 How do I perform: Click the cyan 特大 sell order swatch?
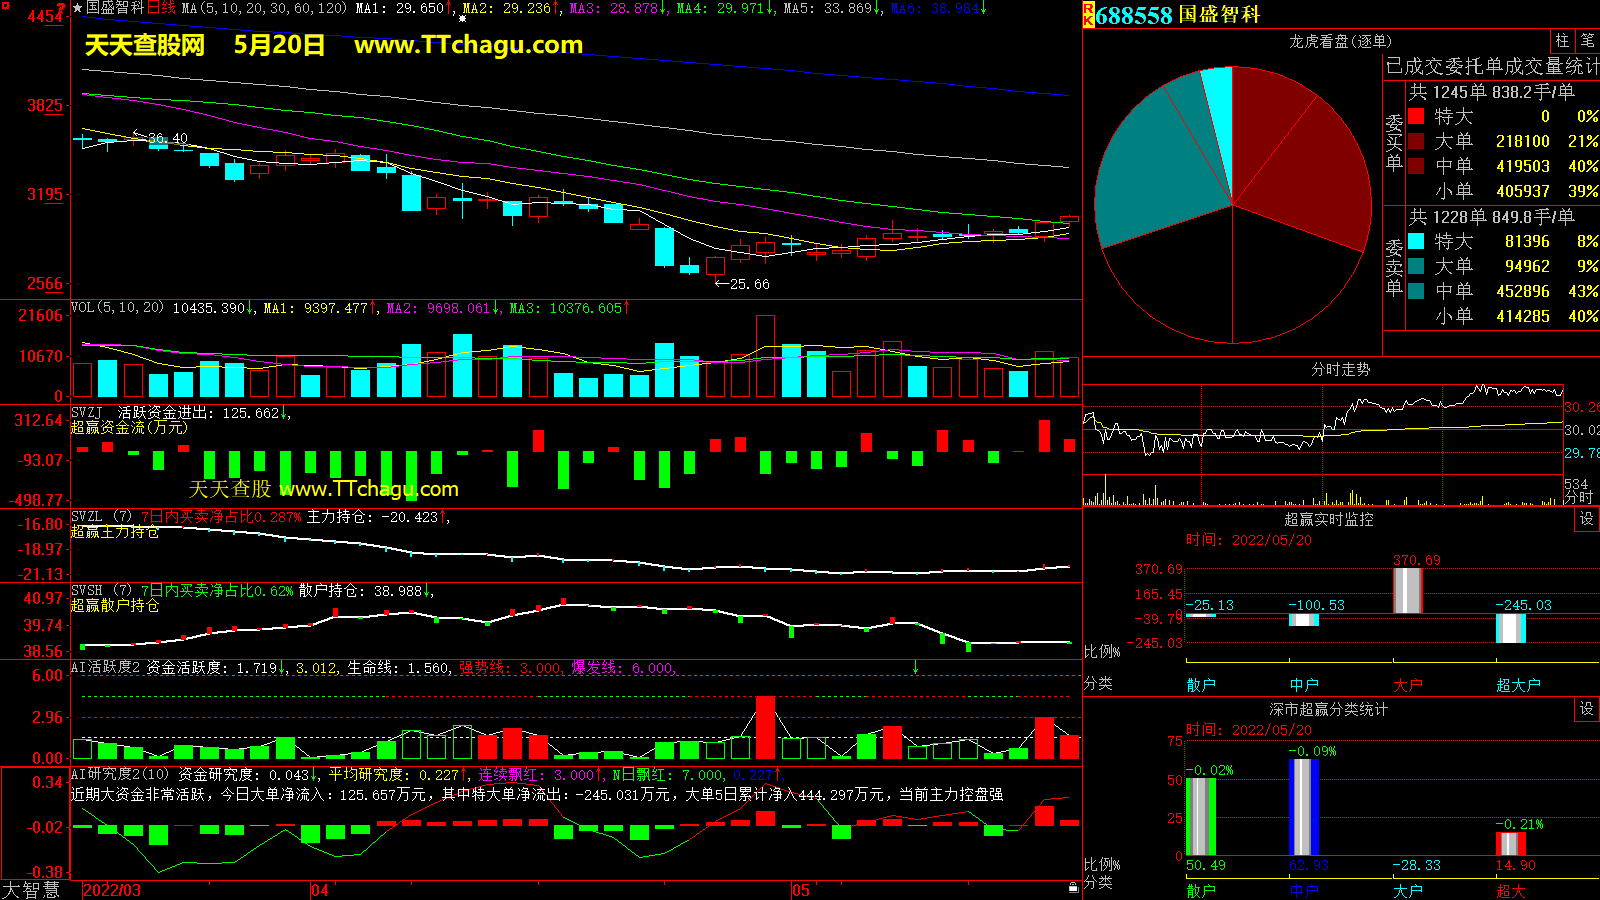coord(1416,241)
